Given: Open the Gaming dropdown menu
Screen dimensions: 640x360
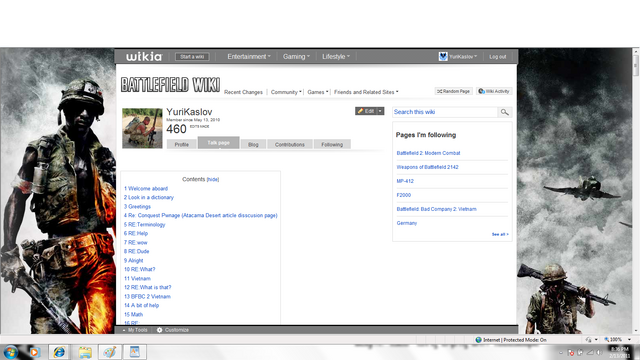Looking at the screenshot, I should [296, 57].
